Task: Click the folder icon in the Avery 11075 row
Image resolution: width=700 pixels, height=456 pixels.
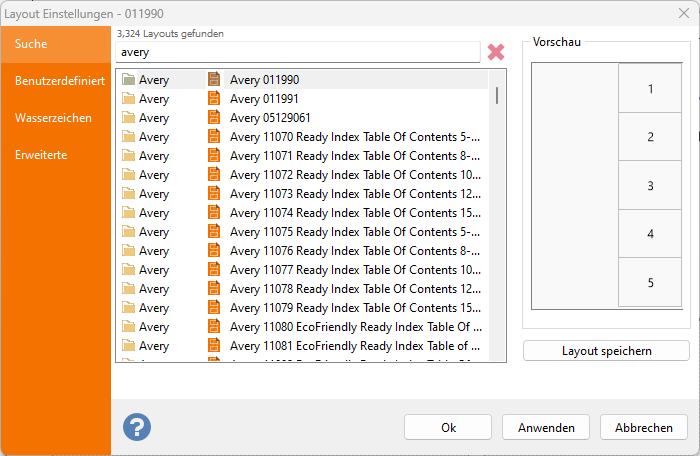Action: click(x=128, y=232)
